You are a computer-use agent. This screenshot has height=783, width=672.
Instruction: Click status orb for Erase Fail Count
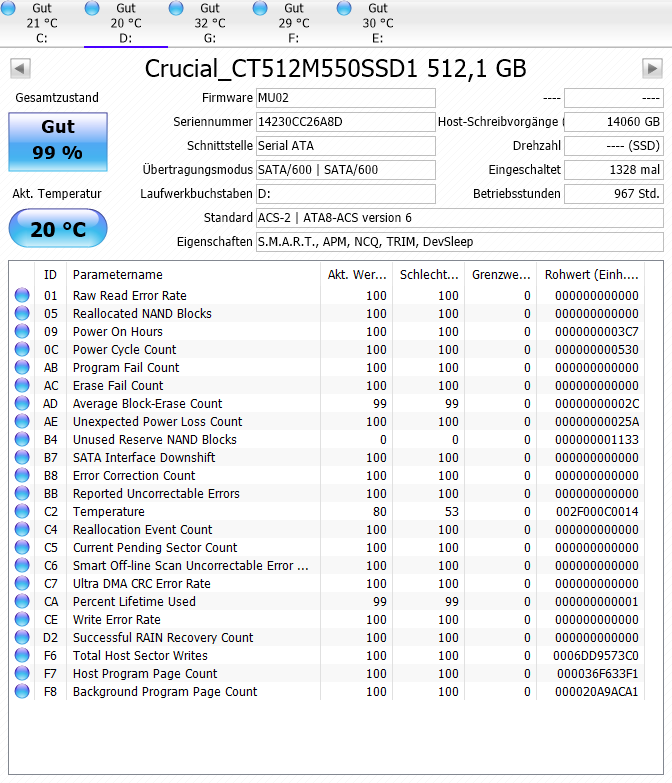tap(22, 385)
